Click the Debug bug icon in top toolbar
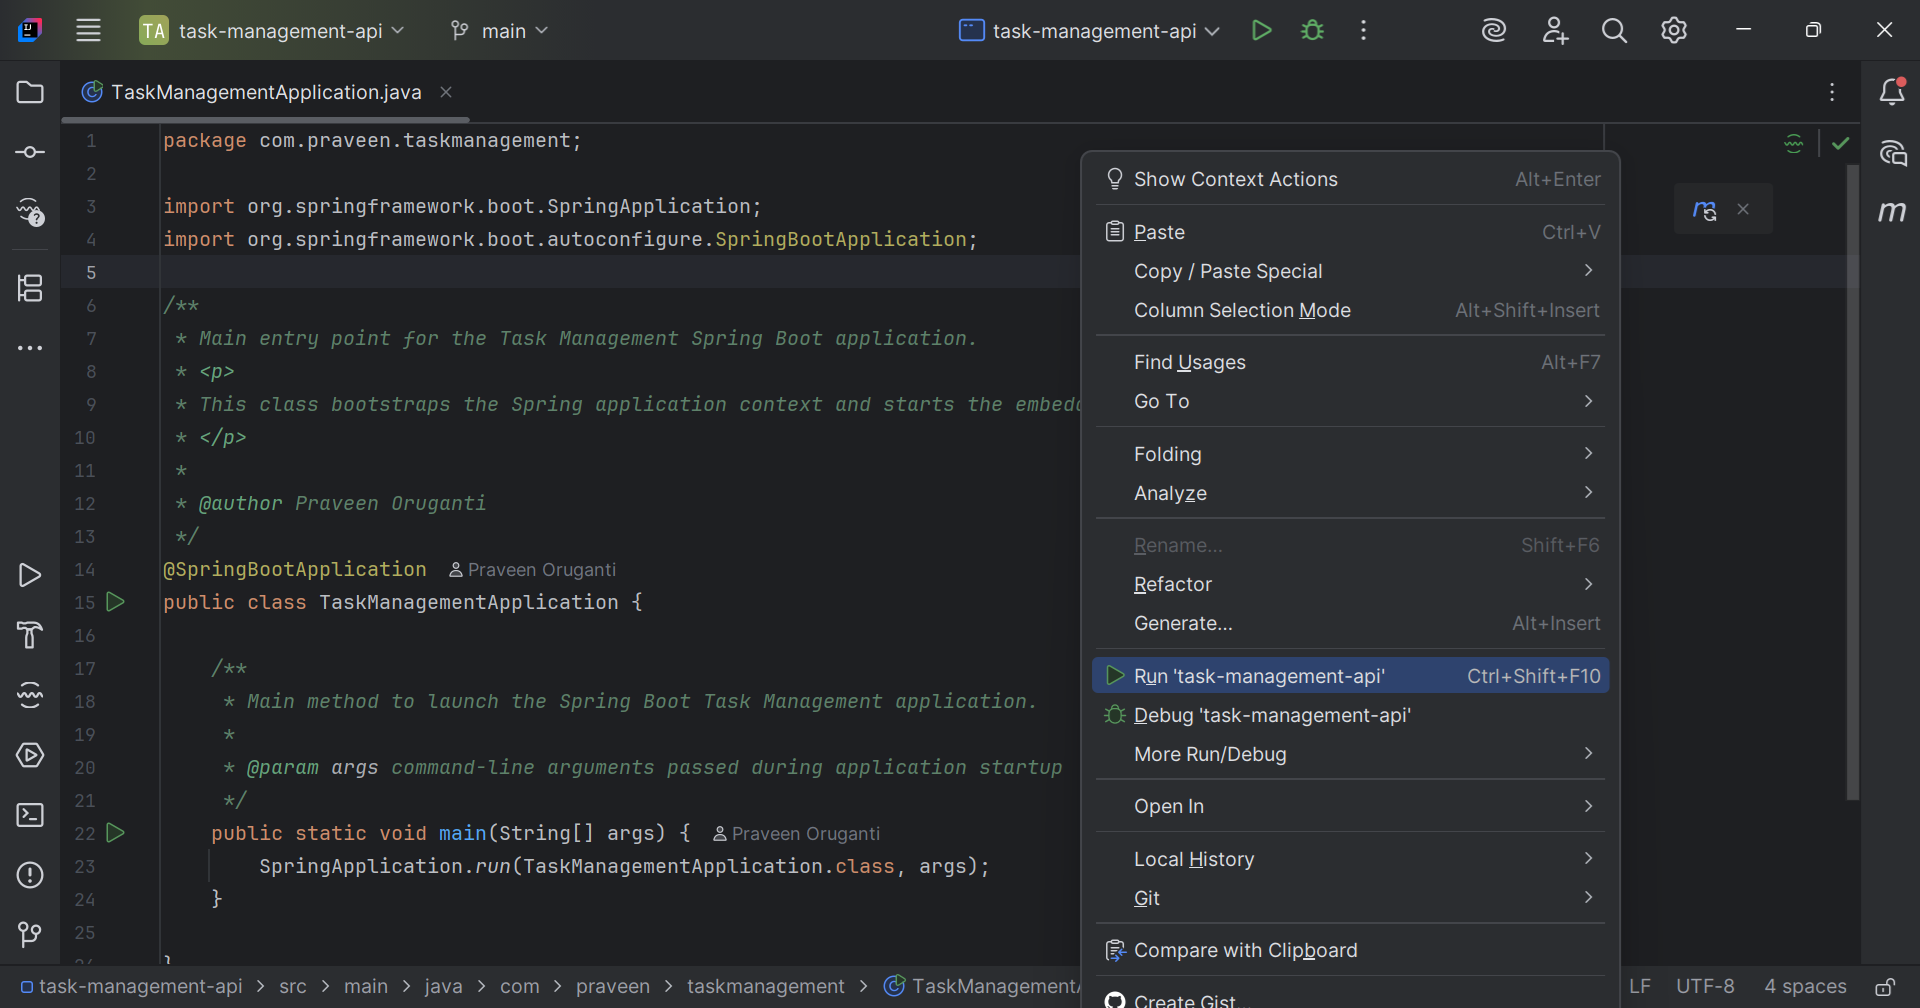The height and width of the screenshot is (1008, 1920). [1312, 30]
